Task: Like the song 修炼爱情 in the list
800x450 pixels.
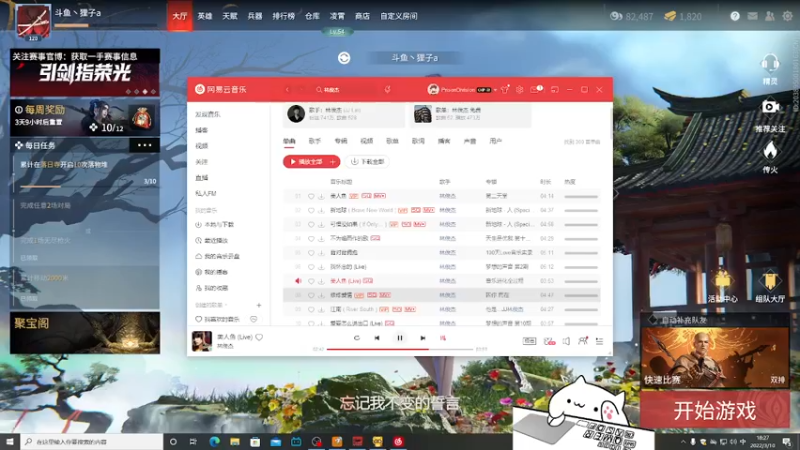Action: (x=311, y=295)
